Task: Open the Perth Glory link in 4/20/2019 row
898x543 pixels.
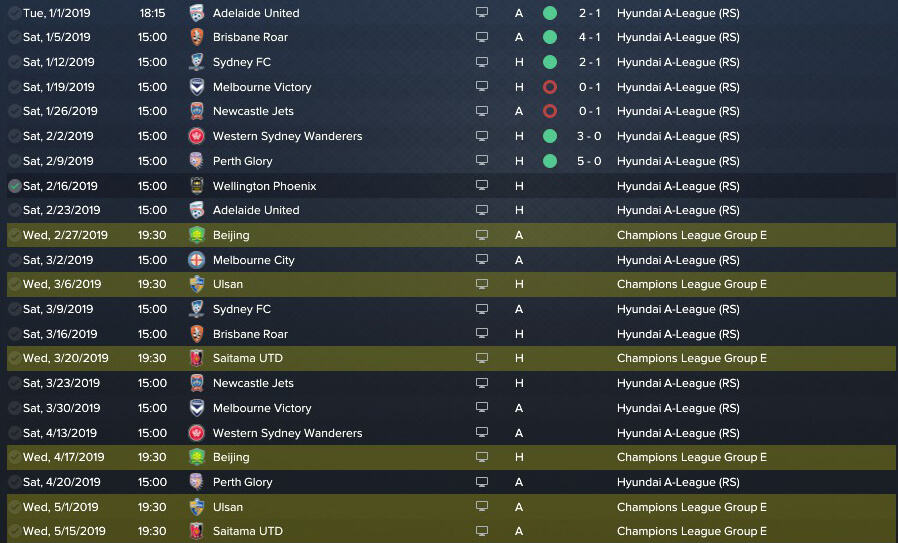Action: coord(242,482)
